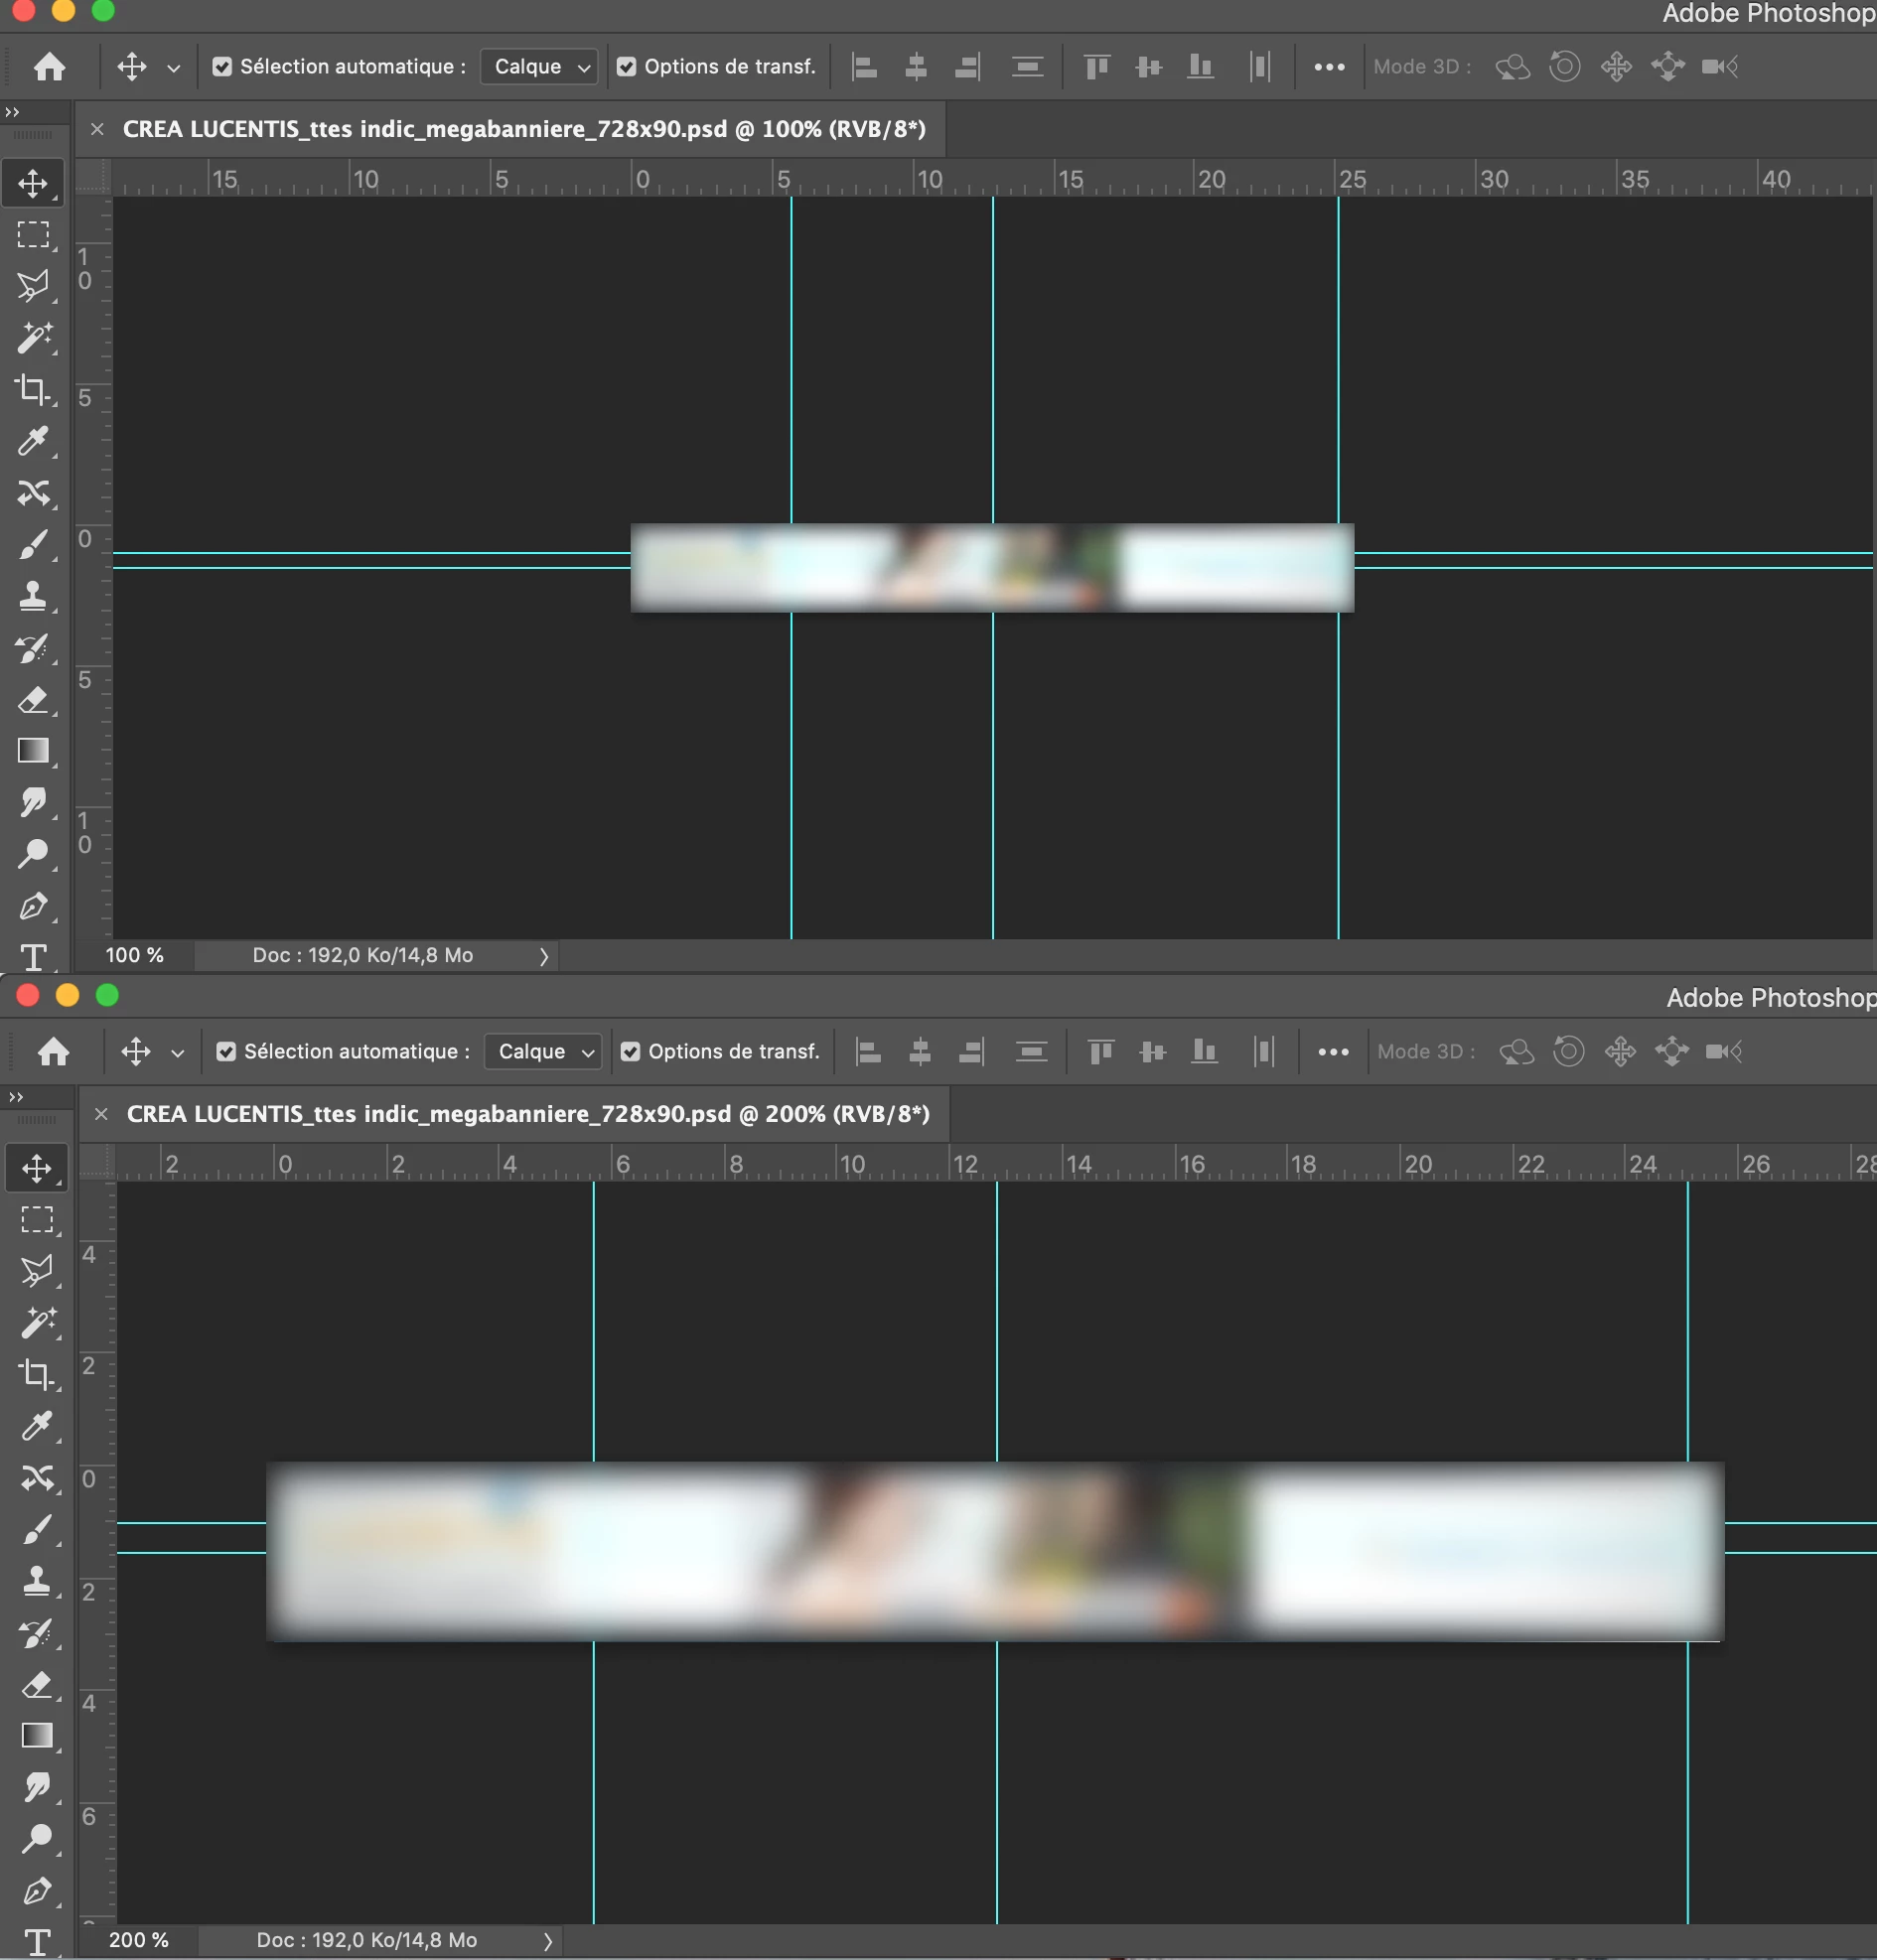1877x1960 pixels.
Task: Select Polygonal Lasso tool in bottom window
Action: [37, 1272]
